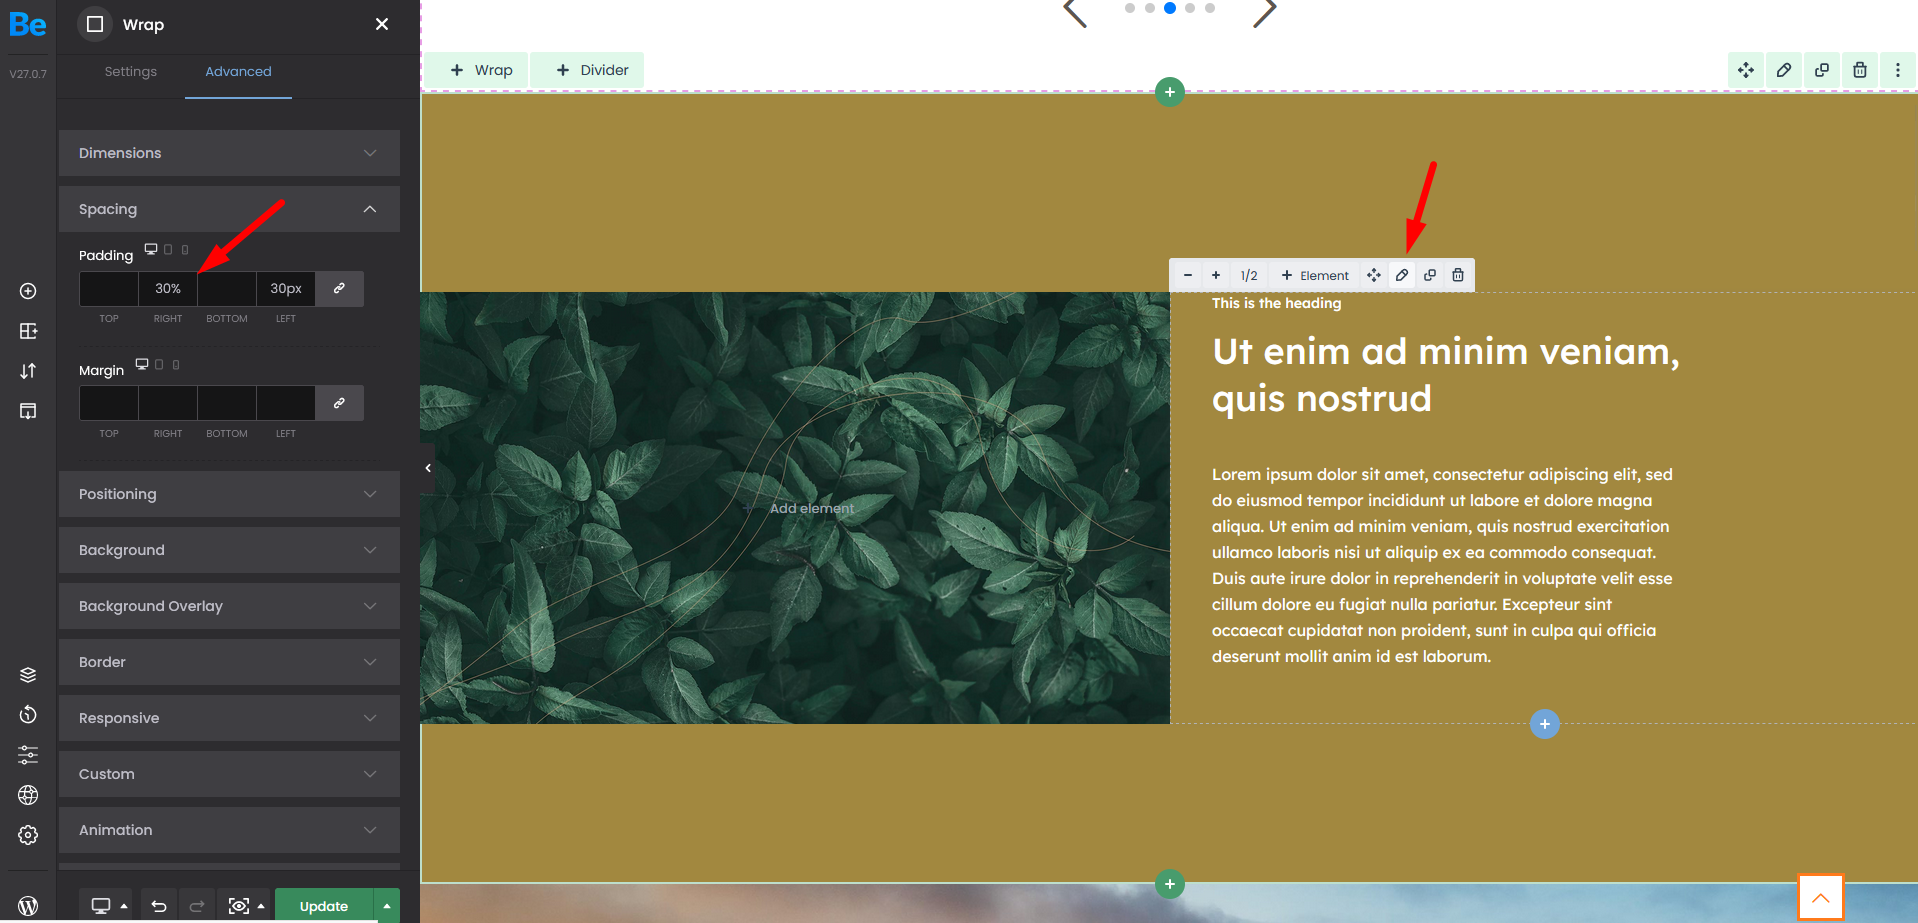Open the revision history icon in sidebar
Screen dimensions: 1918x923
(x=28, y=715)
